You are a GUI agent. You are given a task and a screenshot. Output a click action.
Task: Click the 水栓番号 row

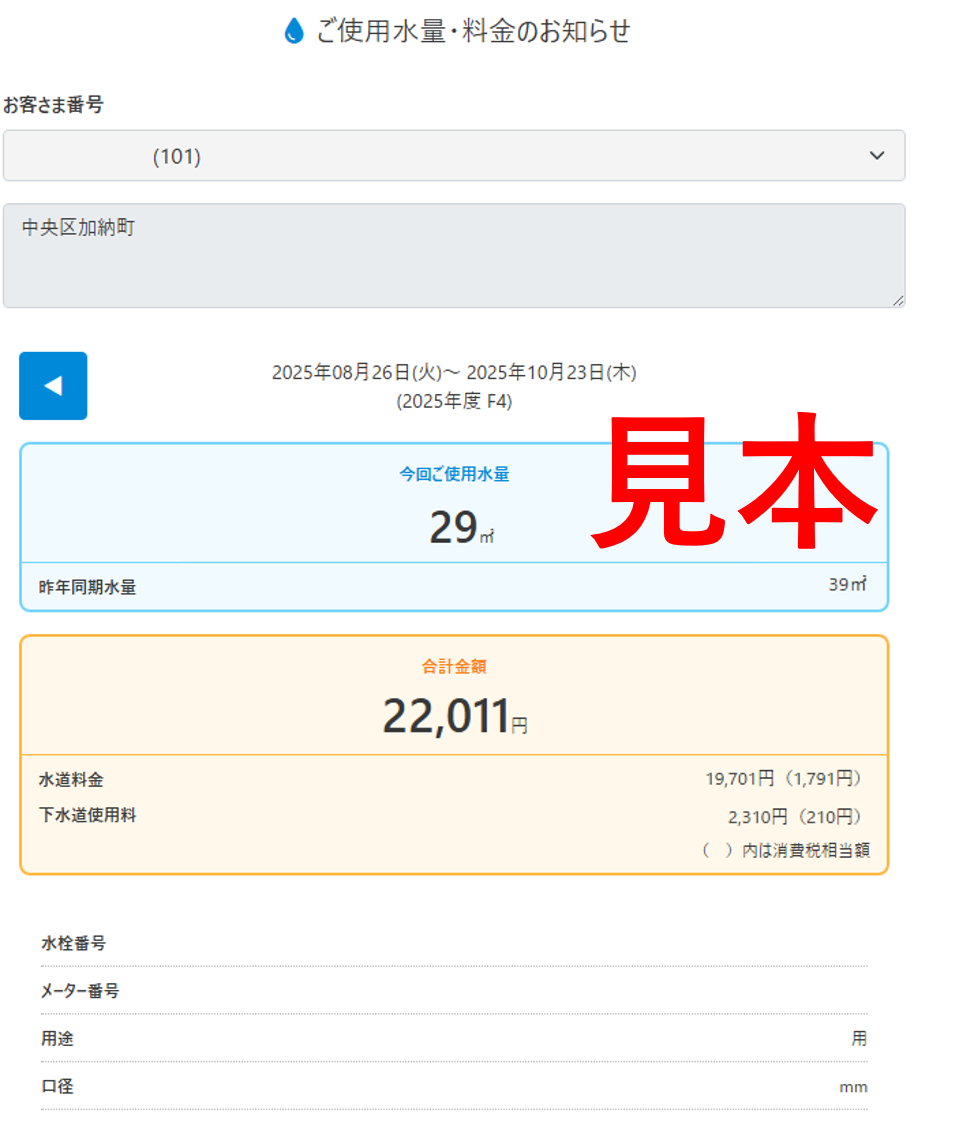(454, 943)
